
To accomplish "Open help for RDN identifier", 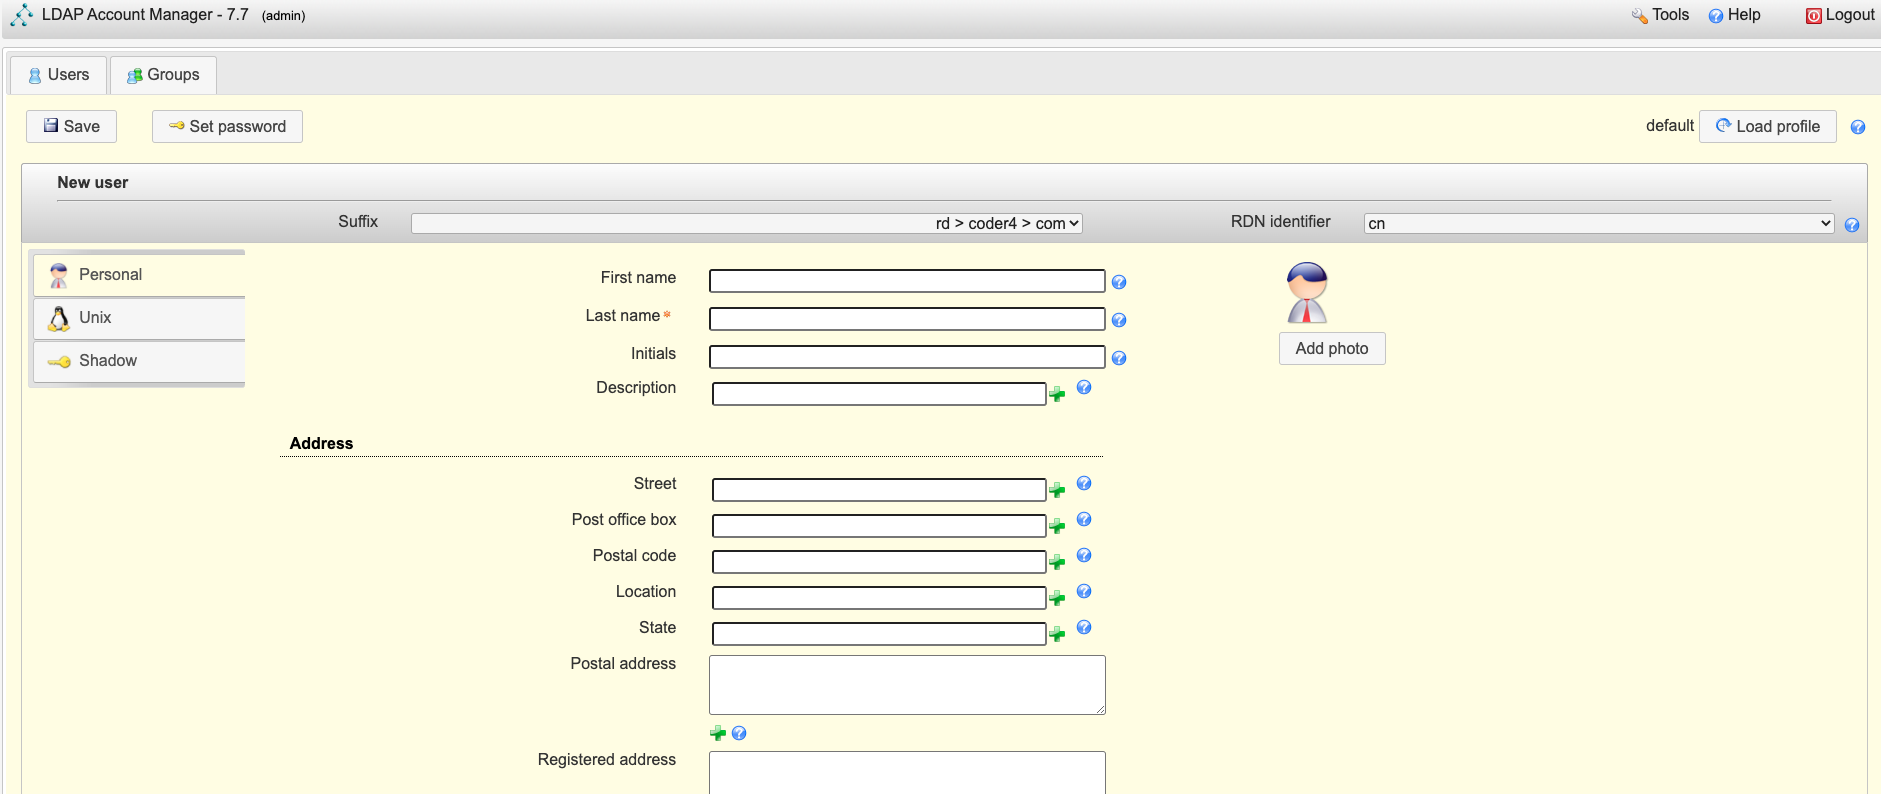I will coord(1852,225).
